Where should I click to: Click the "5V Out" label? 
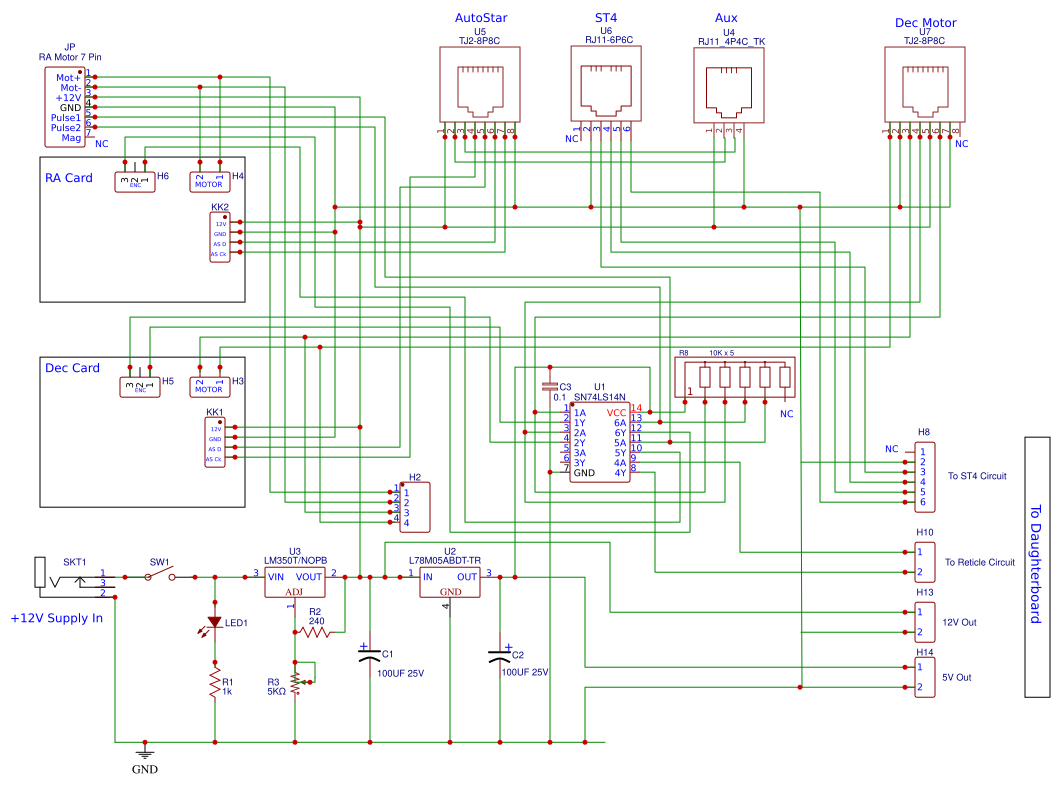957,677
